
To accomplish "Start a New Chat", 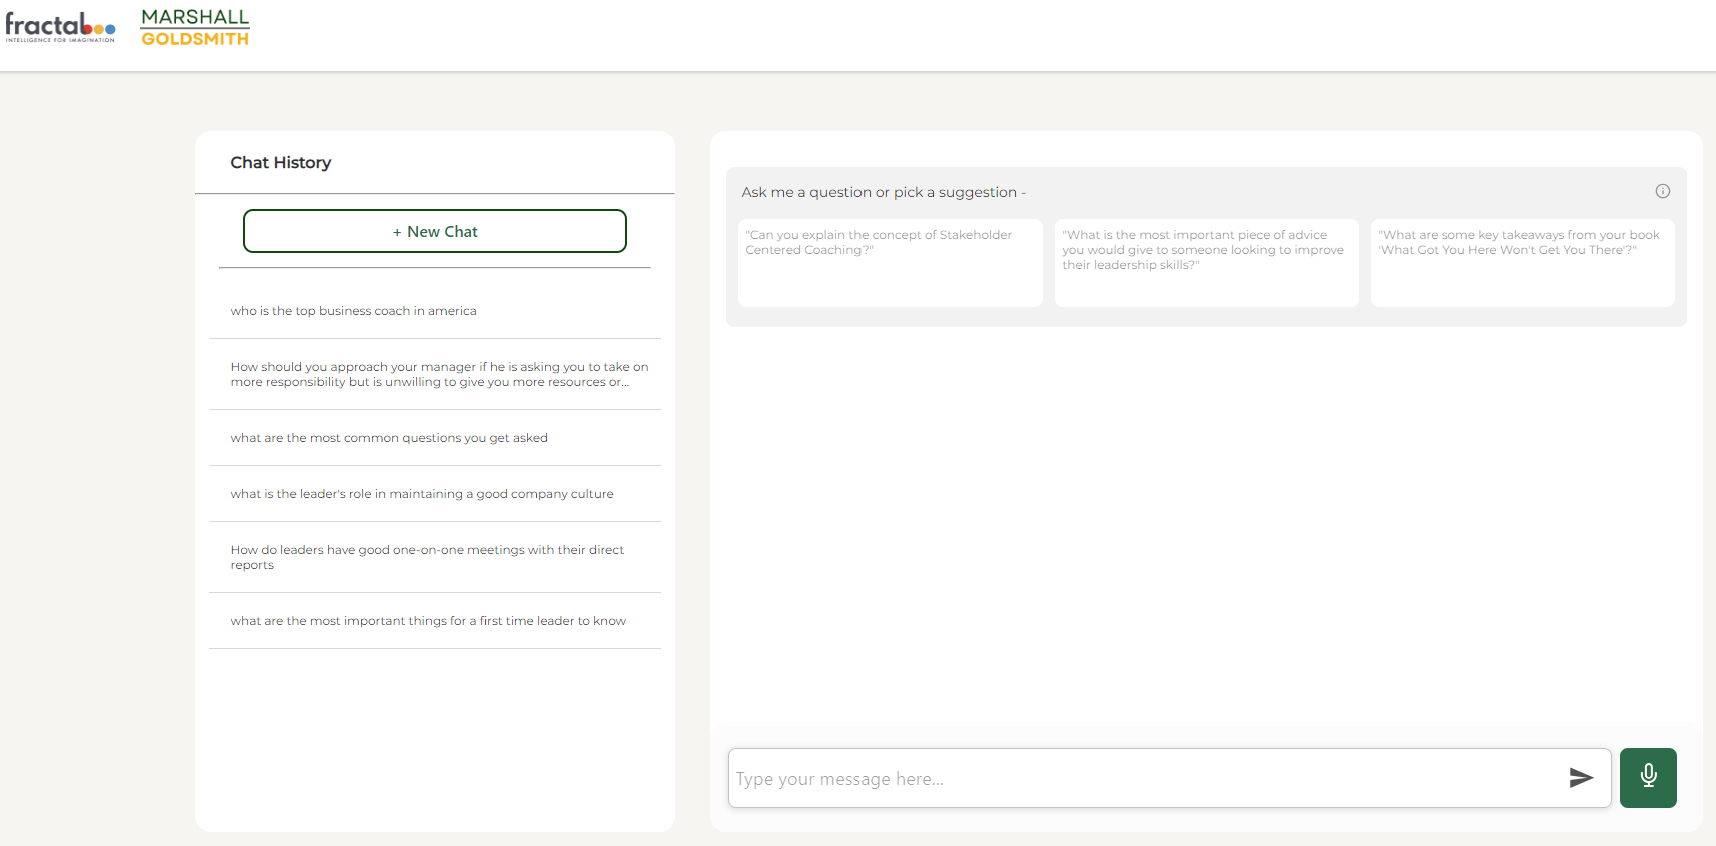I will click(435, 231).
